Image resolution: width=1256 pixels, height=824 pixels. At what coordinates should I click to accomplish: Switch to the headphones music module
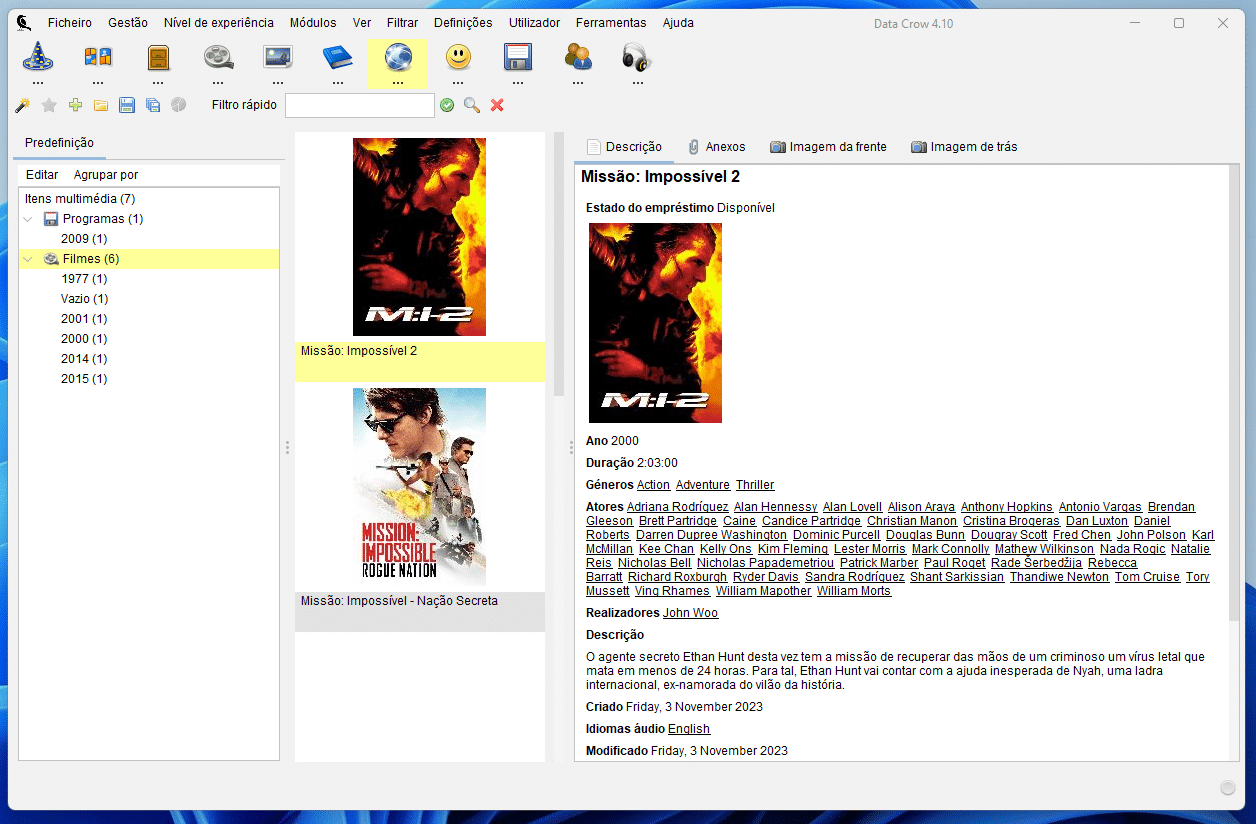click(x=637, y=58)
